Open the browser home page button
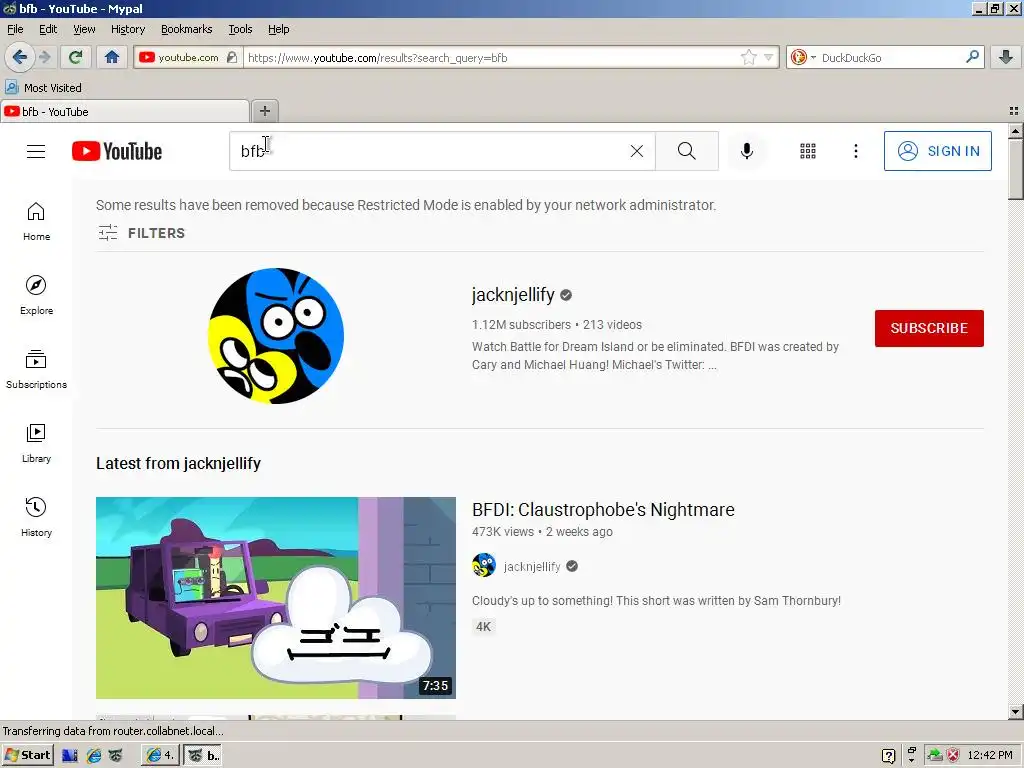The width and height of the screenshot is (1024, 768). coord(112,57)
